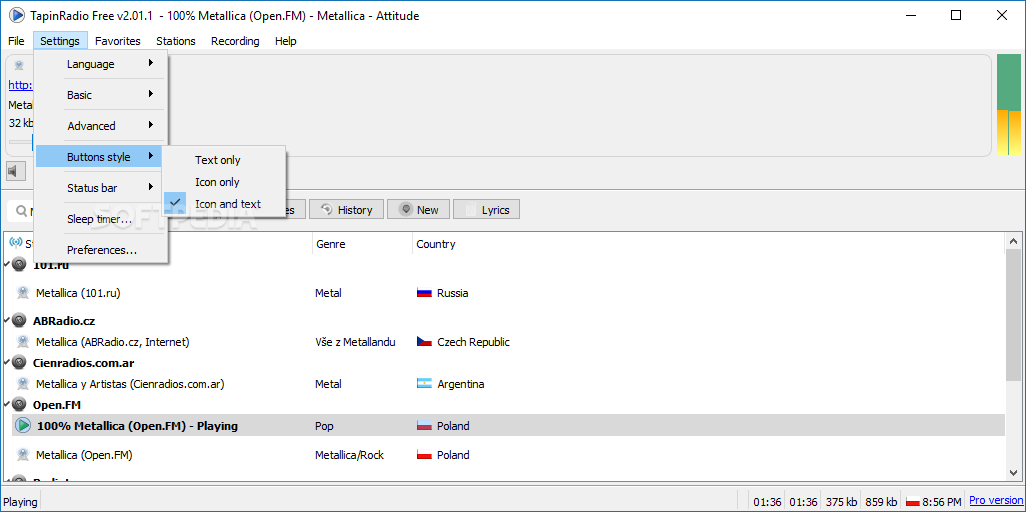
Task: Select Metallica y Artistas (Cienradios.com.ar)
Action: 130,384
